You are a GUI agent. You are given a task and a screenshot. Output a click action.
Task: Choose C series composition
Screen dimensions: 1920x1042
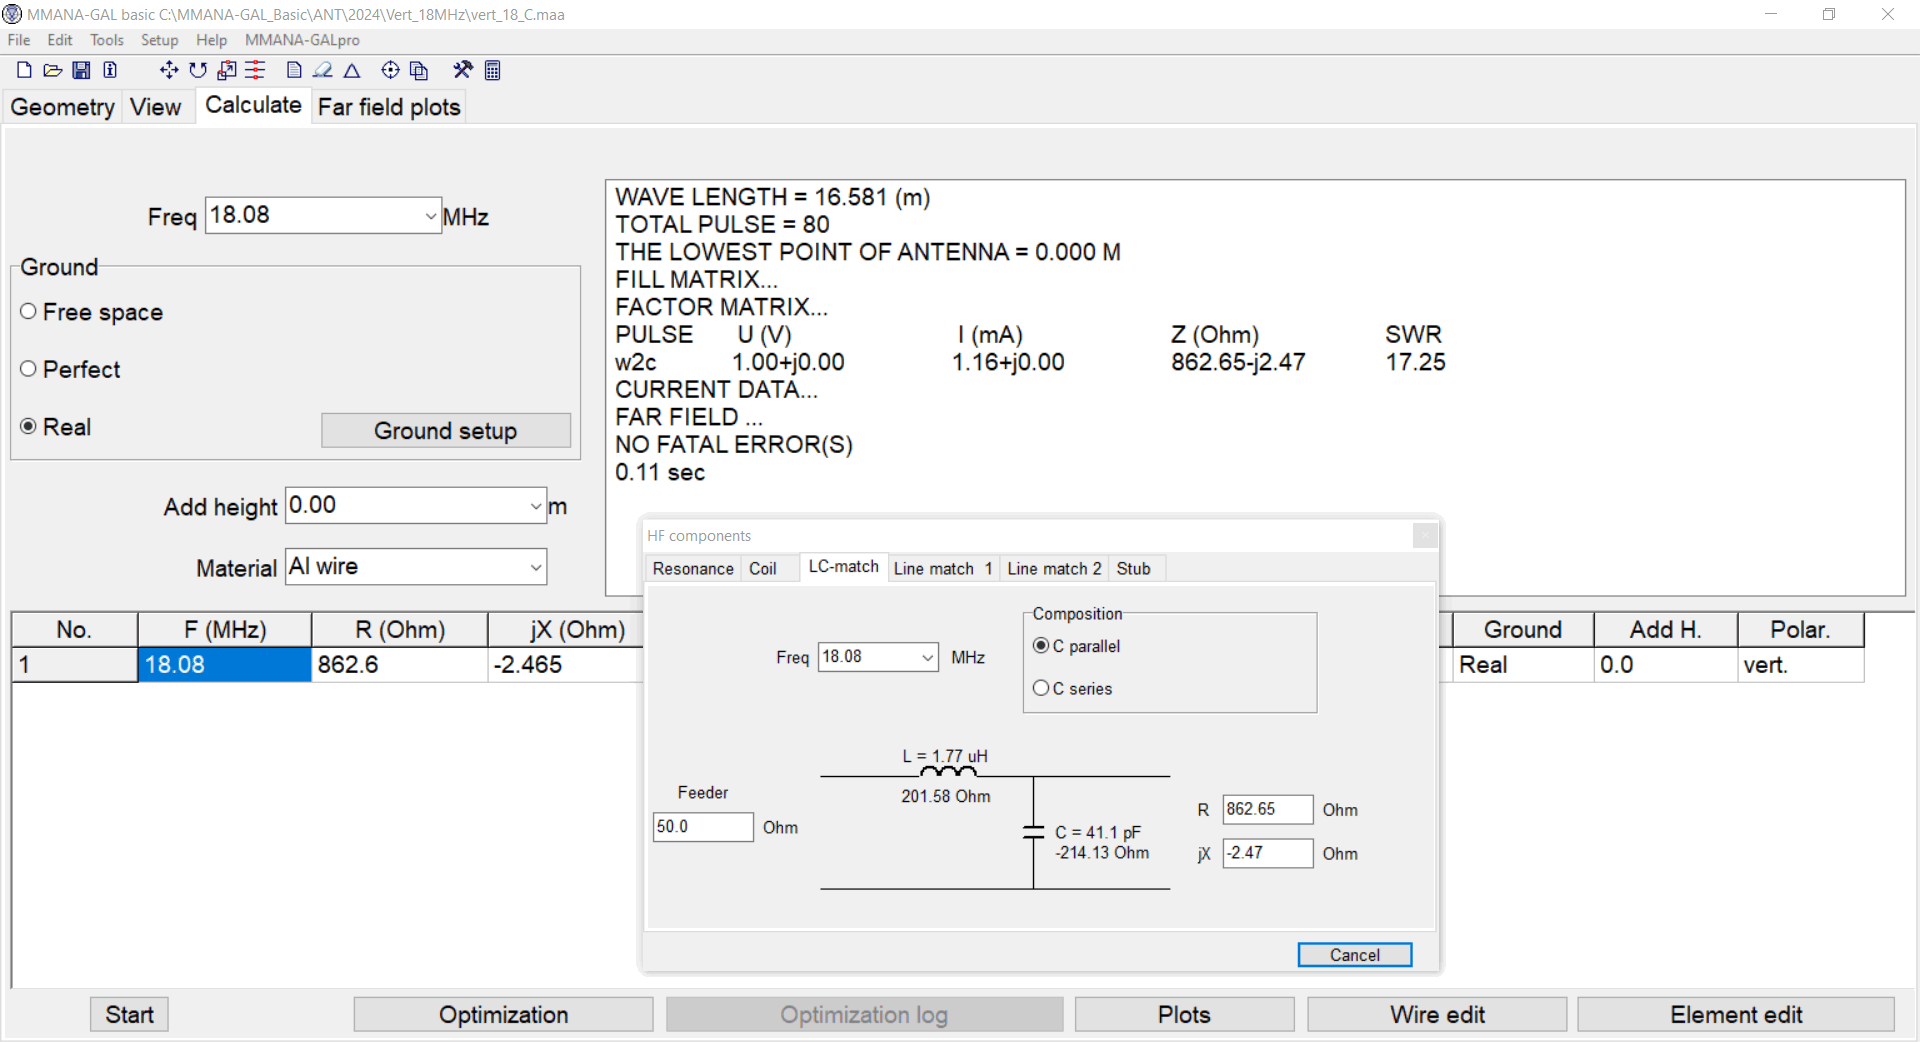coord(1041,688)
